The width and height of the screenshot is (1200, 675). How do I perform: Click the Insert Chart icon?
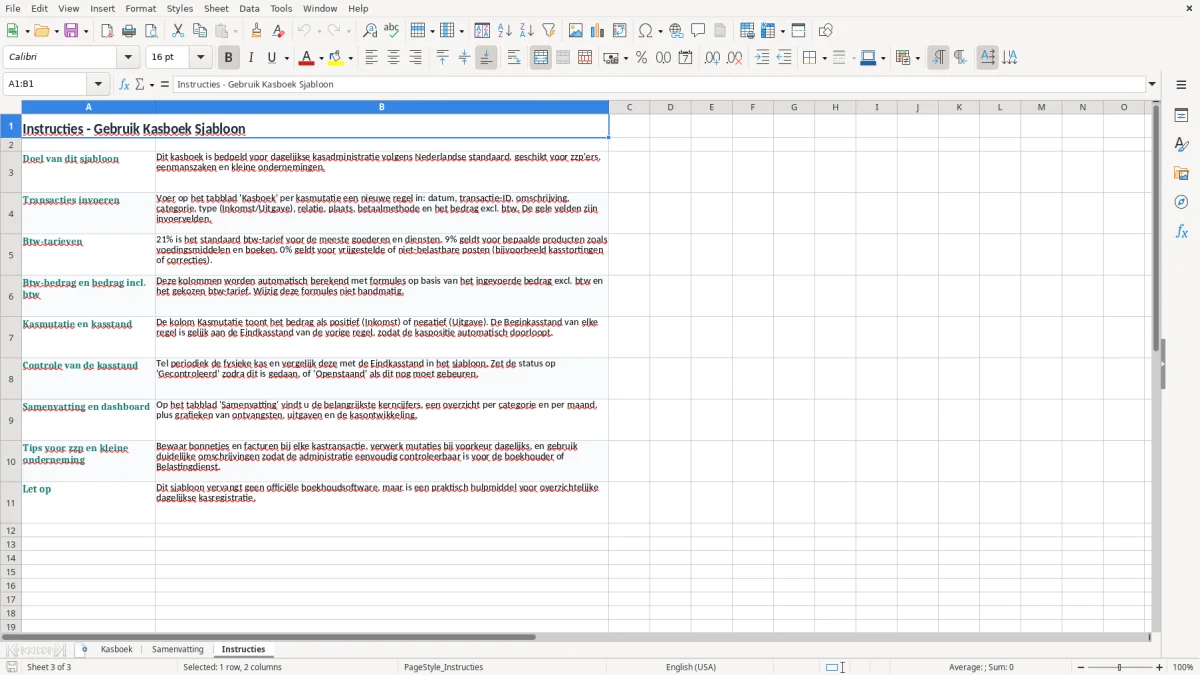(598, 31)
